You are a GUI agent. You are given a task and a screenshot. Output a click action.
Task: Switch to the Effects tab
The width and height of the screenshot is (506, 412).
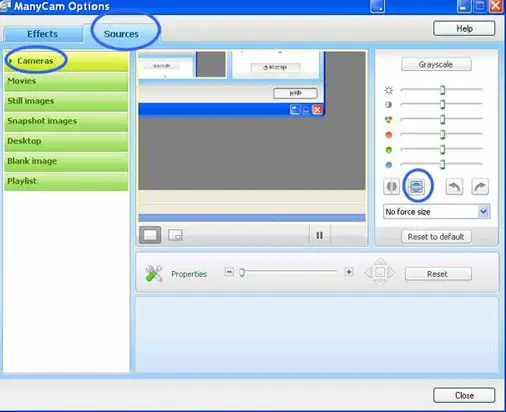(42, 34)
